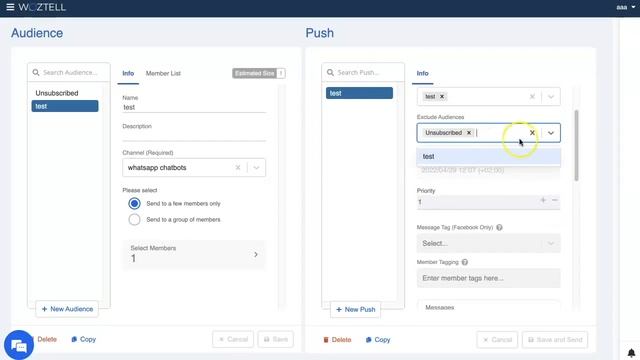The width and height of the screenshot is (640, 360).
Task: Remove the test tag from audiences
Action: pos(442,97)
